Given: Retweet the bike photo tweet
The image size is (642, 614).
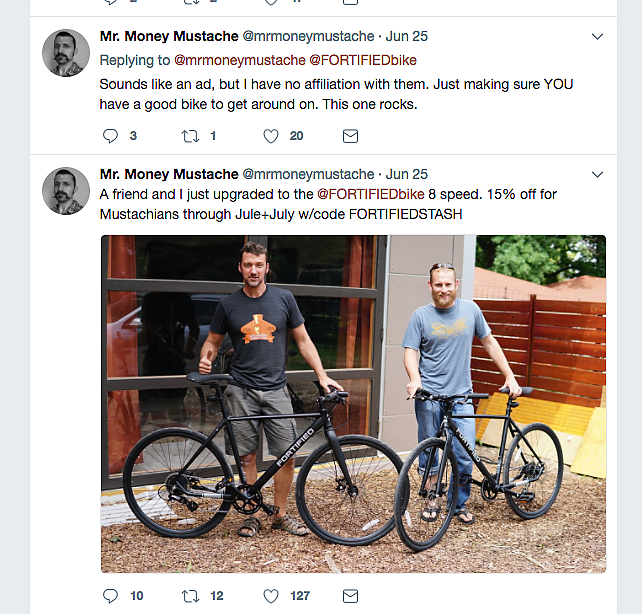Looking at the screenshot, I should [190, 595].
